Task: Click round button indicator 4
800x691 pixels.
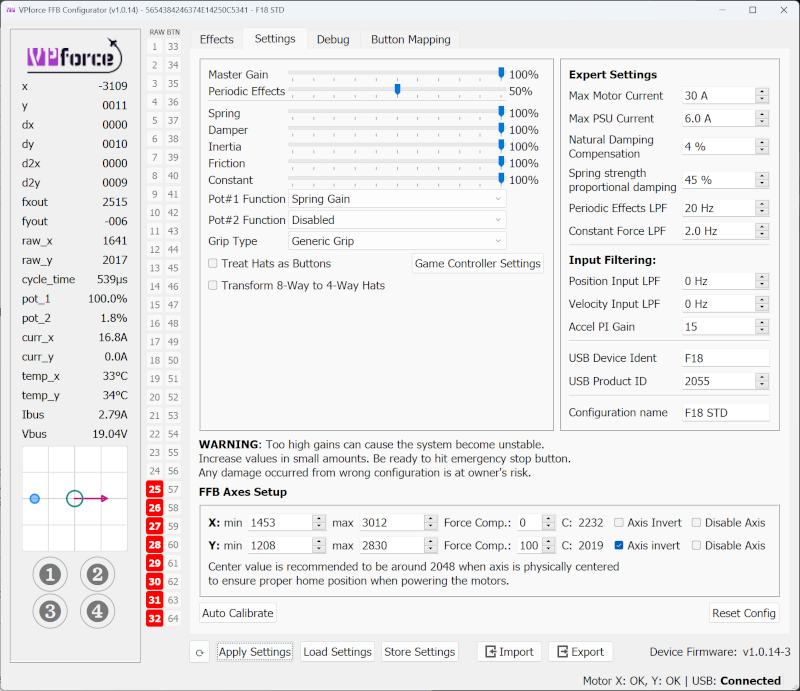Action: coord(97,611)
